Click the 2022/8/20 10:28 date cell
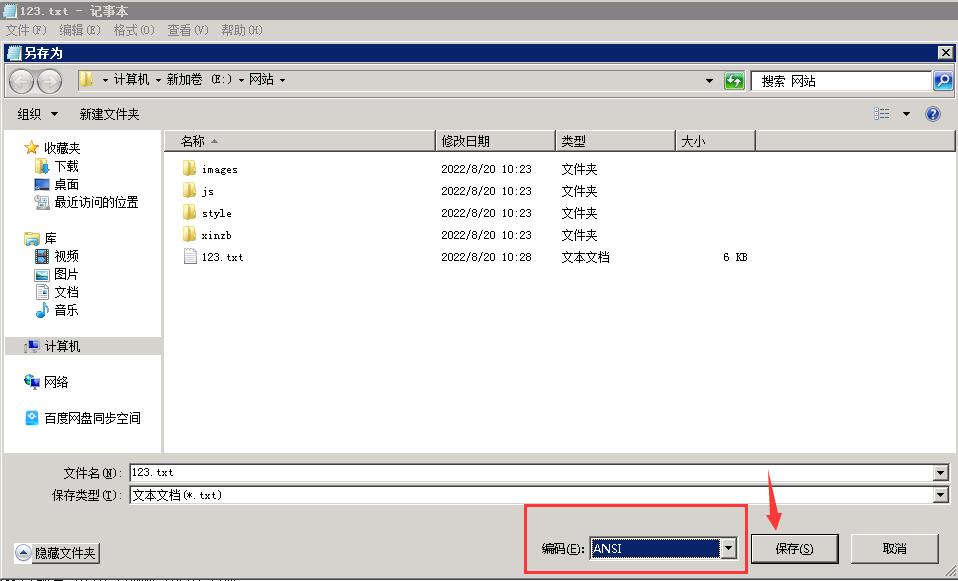The image size is (958, 581). coord(486,257)
